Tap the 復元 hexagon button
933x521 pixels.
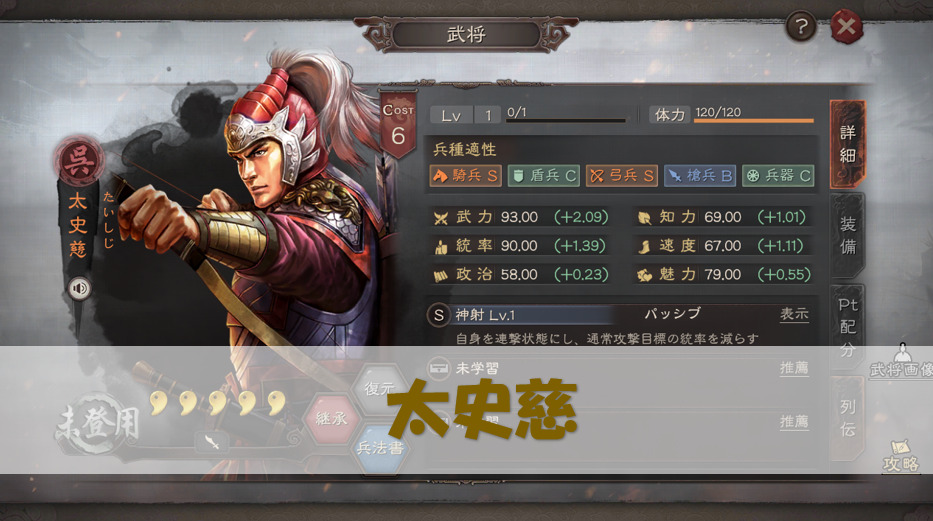click(x=380, y=389)
